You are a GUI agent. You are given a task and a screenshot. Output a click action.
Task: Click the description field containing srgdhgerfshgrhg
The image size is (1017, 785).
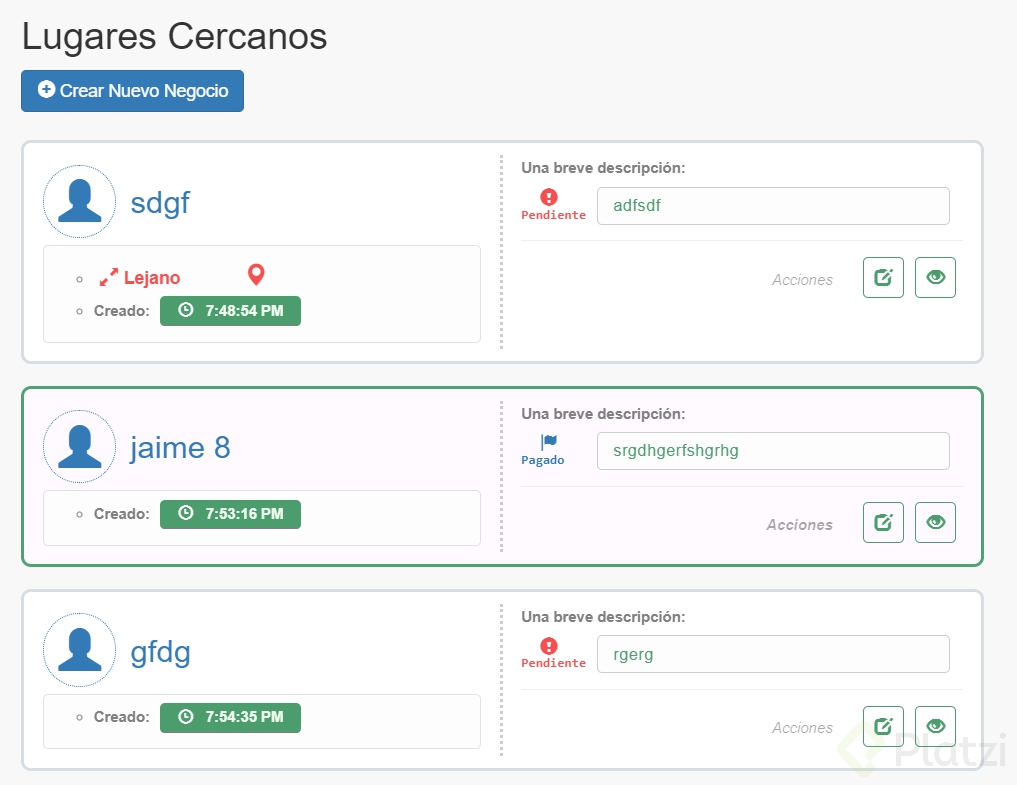pyautogui.click(x=773, y=451)
